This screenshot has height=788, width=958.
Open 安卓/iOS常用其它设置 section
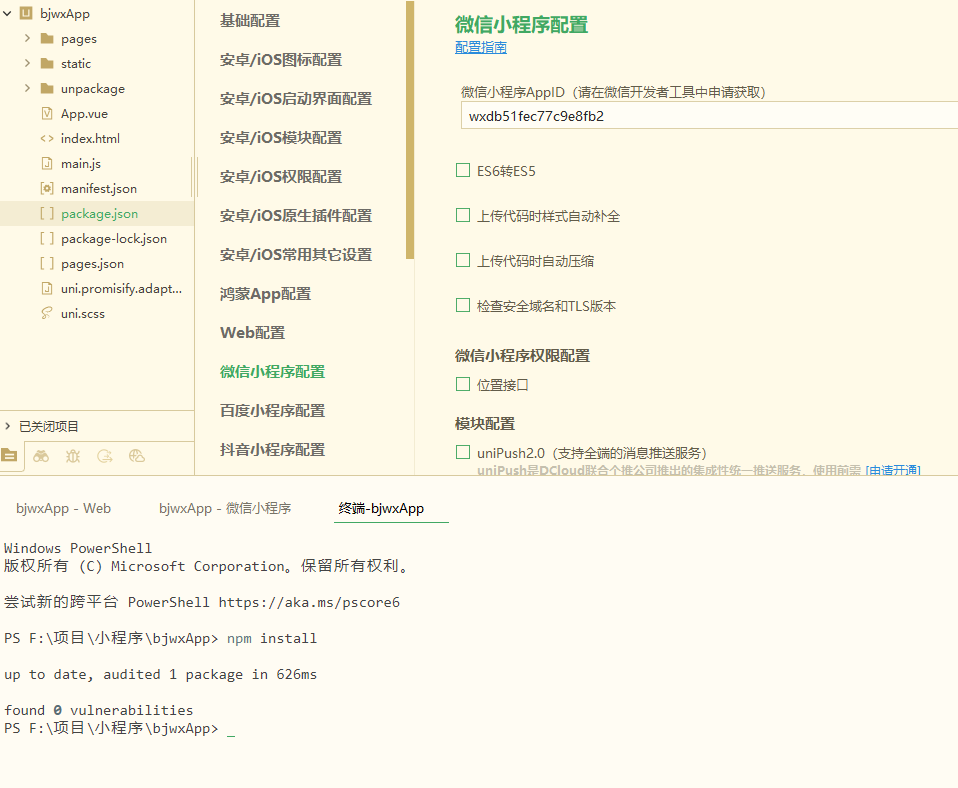[296, 255]
